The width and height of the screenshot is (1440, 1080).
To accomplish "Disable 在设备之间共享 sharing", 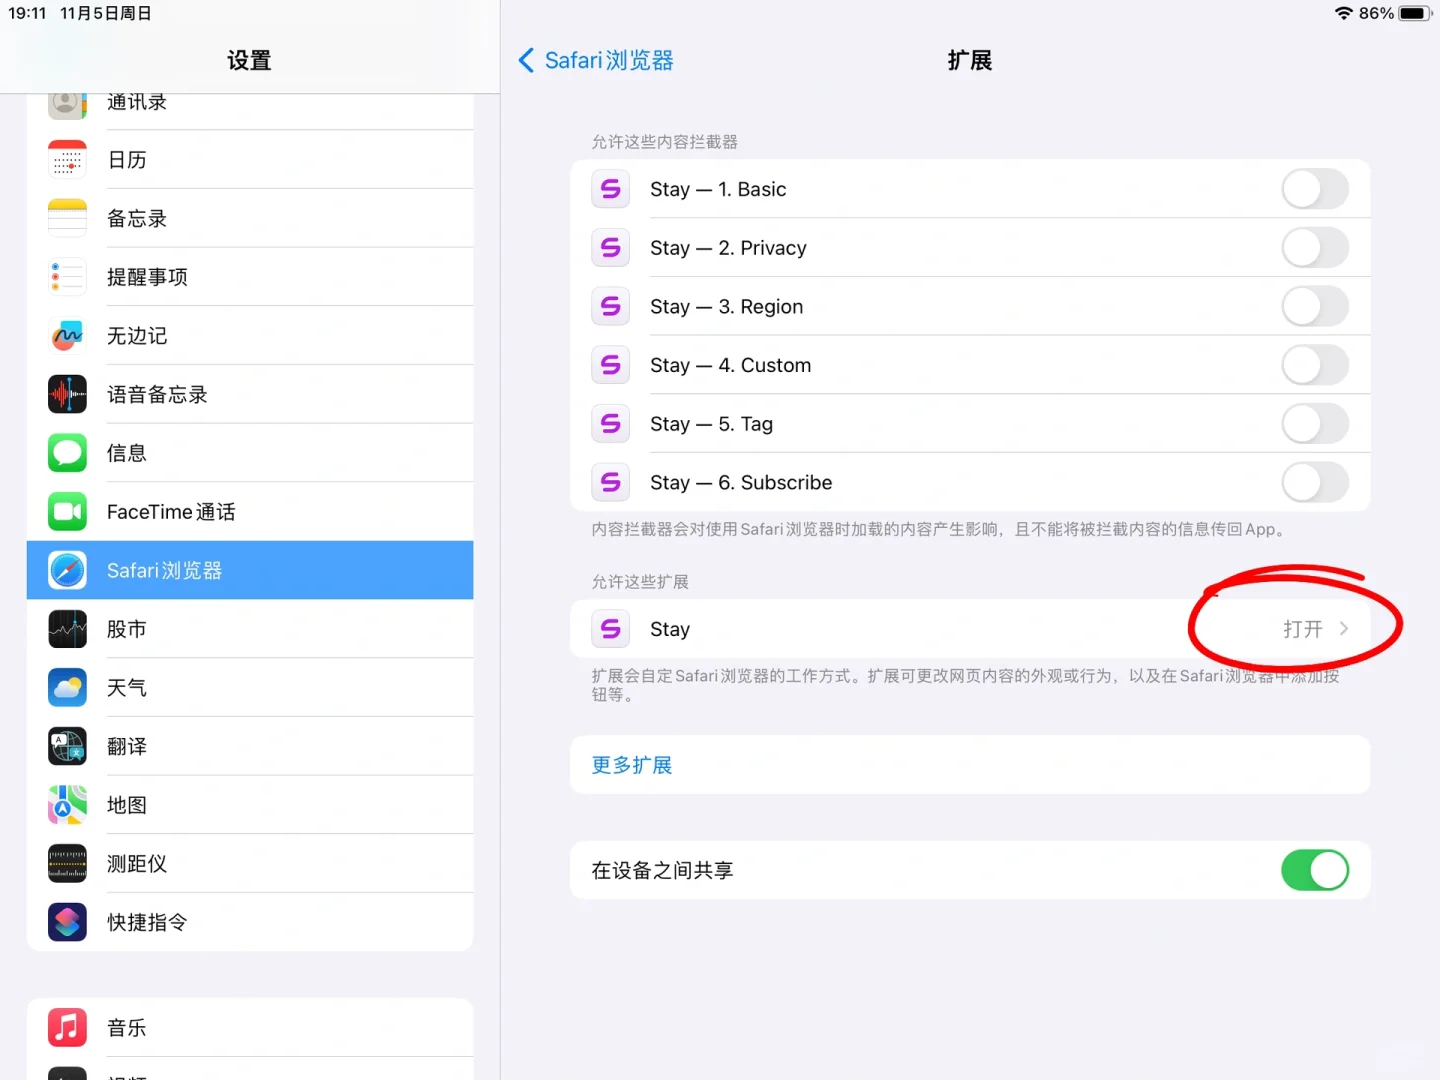I will [x=1315, y=870].
